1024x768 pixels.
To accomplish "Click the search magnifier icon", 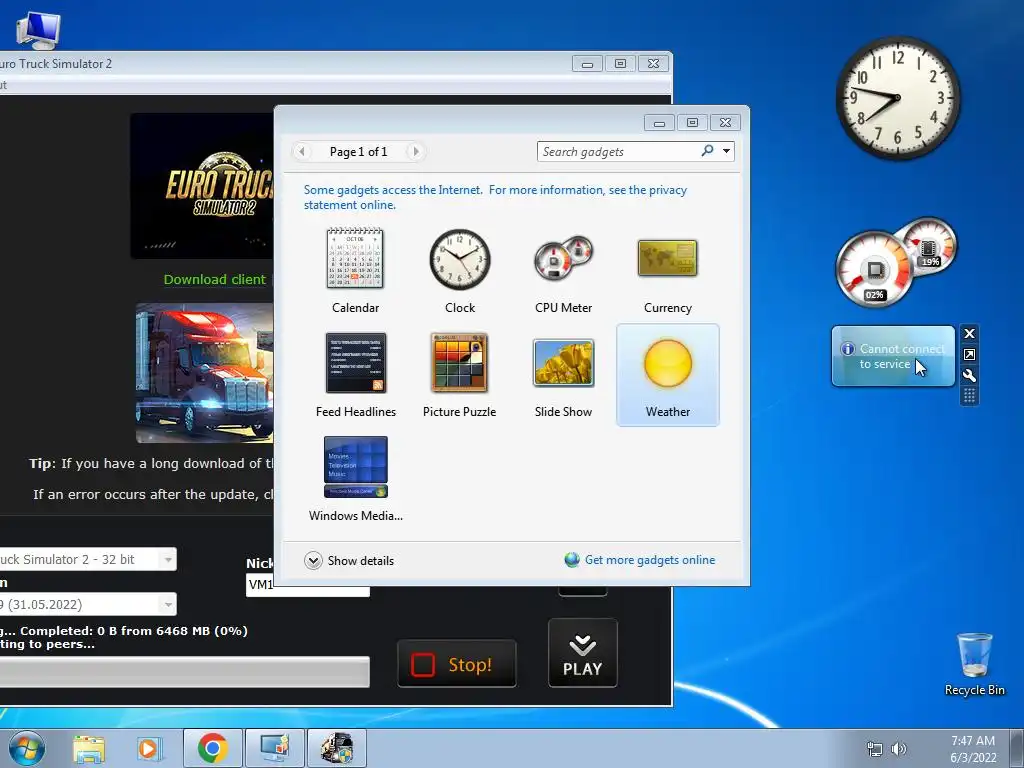I will pyautogui.click(x=707, y=151).
